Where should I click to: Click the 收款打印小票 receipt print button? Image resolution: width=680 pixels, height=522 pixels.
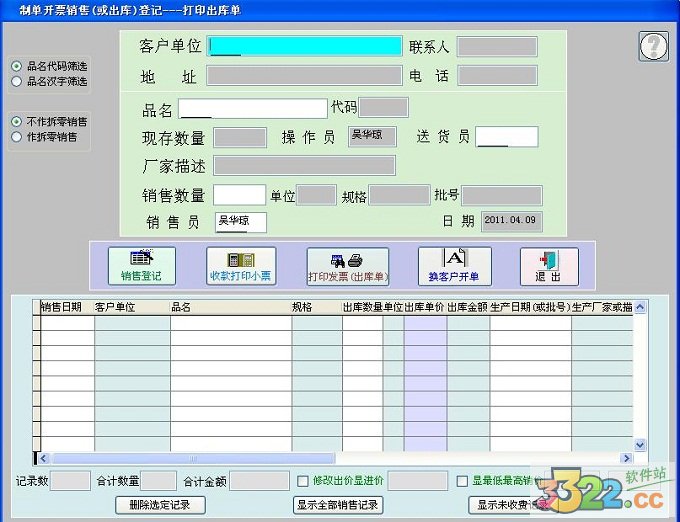[x=241, y=266]
